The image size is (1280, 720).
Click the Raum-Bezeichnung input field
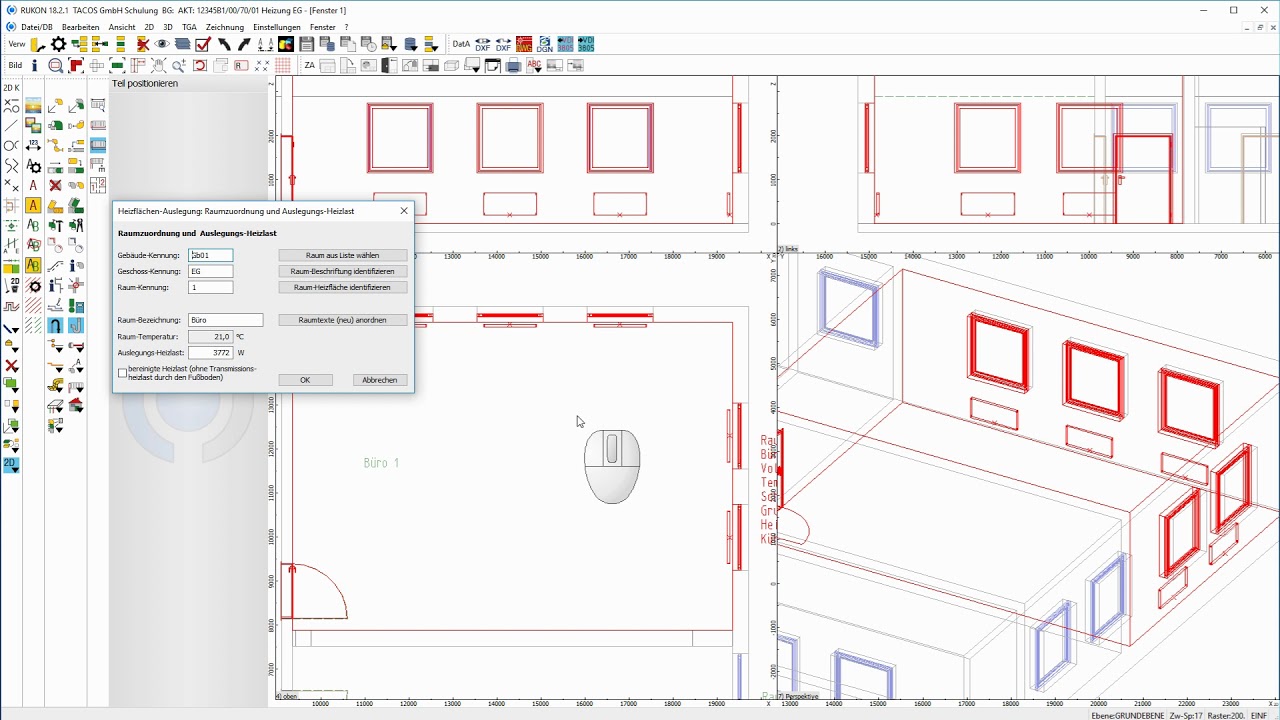pos(225,320)
